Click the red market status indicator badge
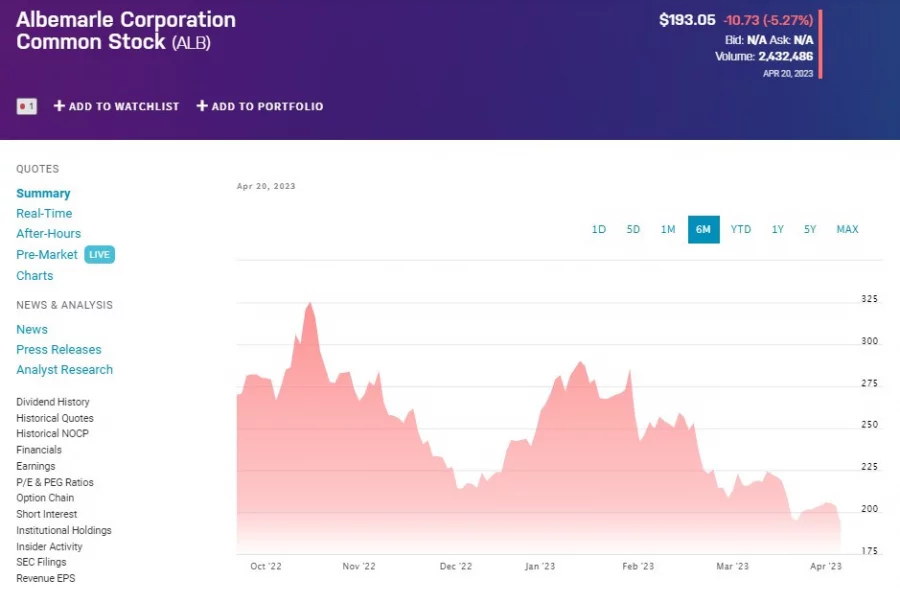 pyautogui.click(x=26, y=105)
